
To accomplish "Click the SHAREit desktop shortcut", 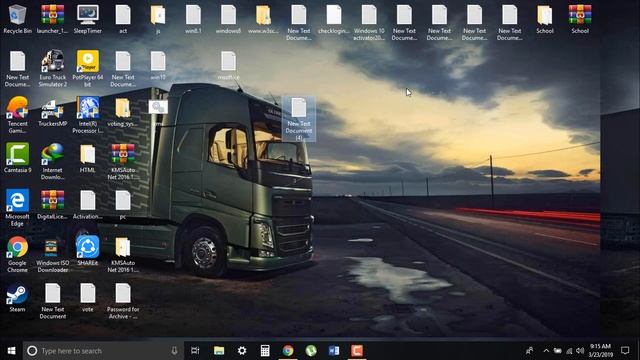I will click(88, 251).
